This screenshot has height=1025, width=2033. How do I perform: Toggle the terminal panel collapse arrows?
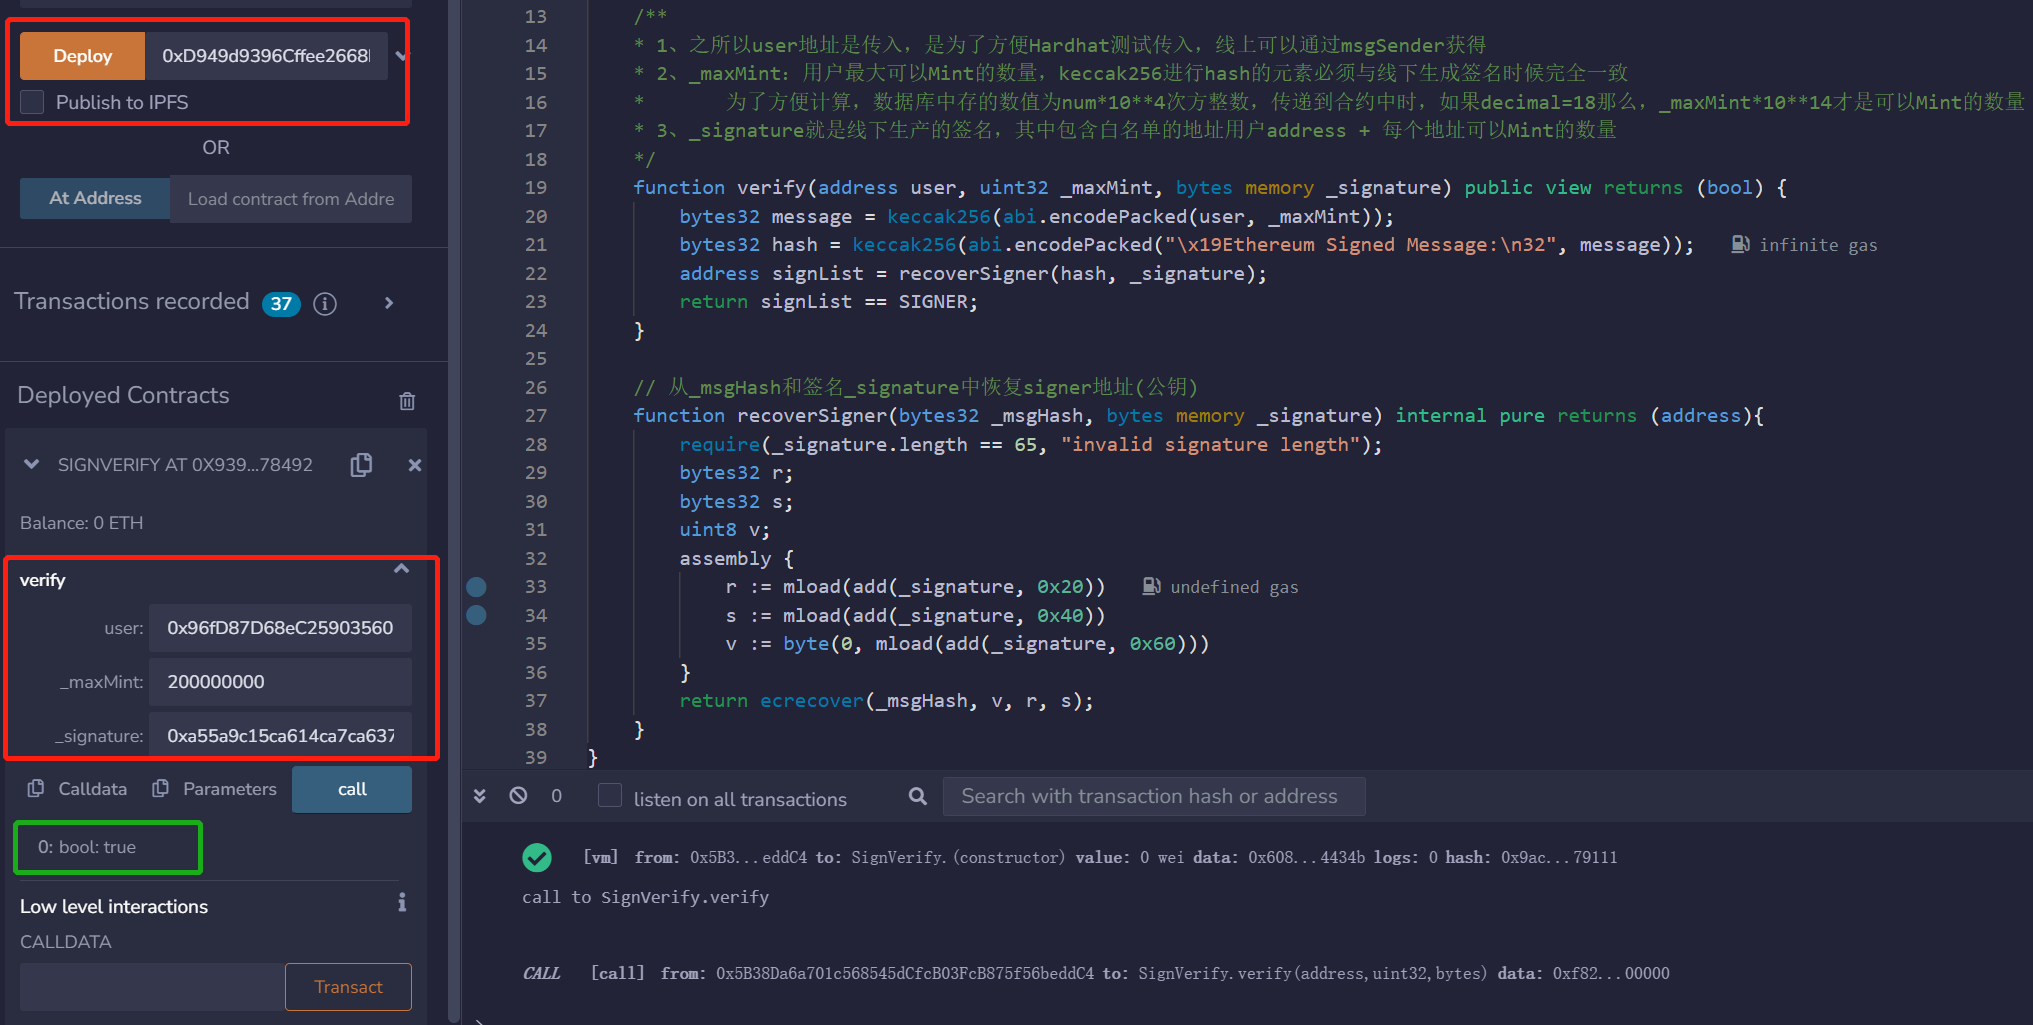480,796
